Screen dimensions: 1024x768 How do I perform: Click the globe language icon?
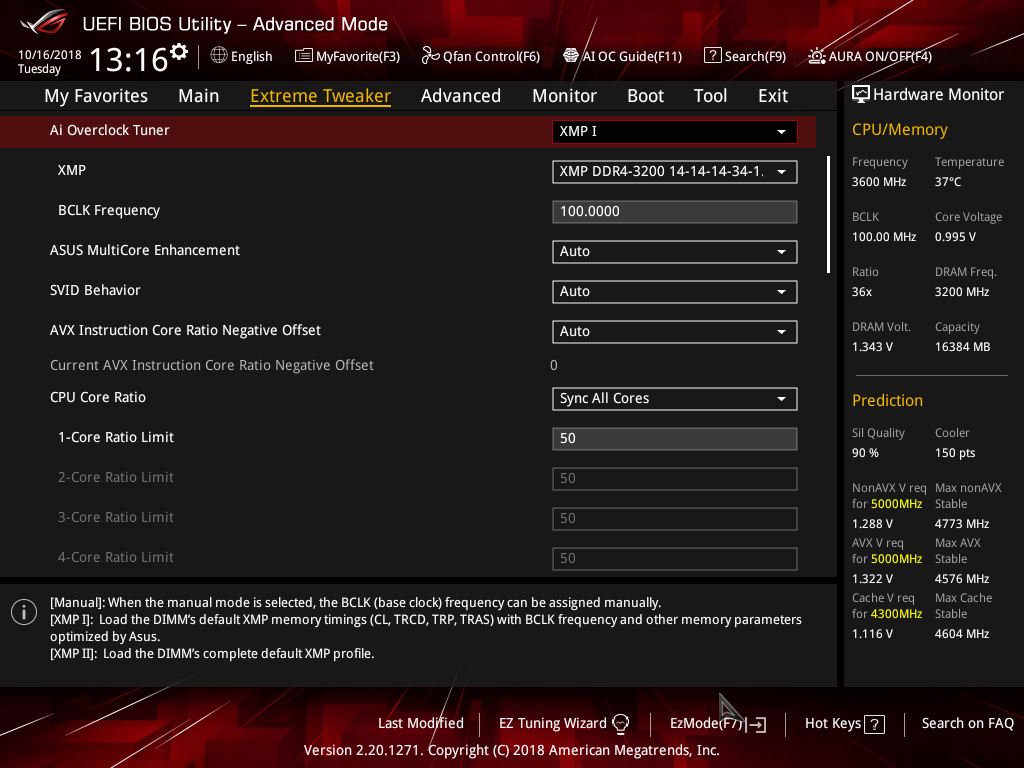219,56
